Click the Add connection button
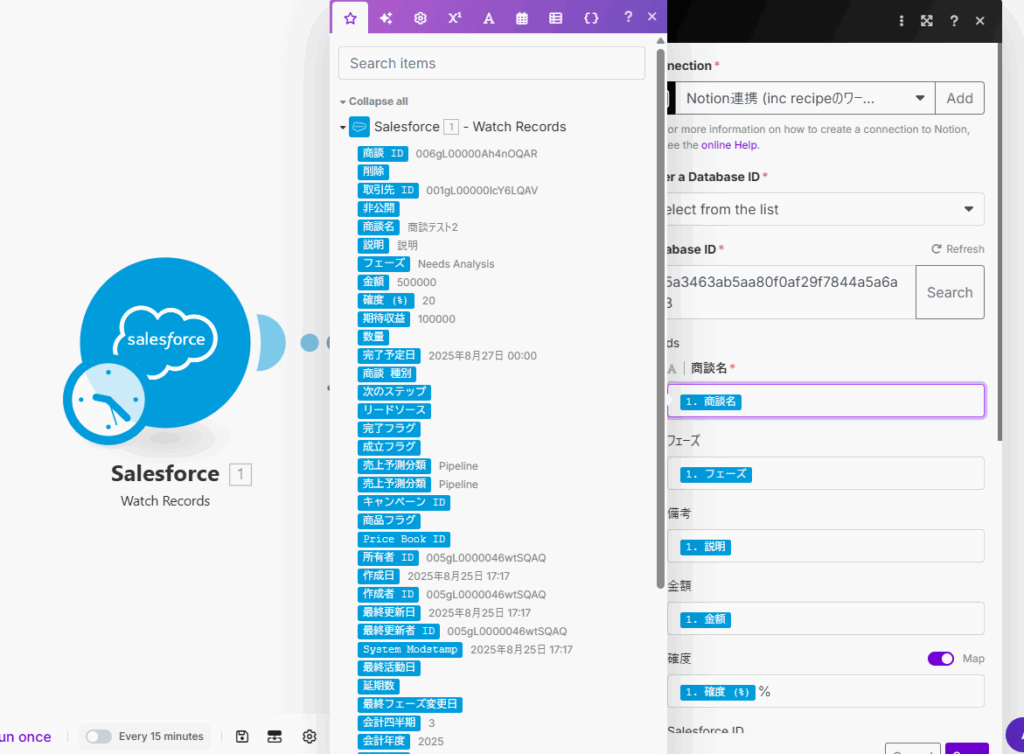Screen dimensions: 1024x754 click(x=959, y=99)
